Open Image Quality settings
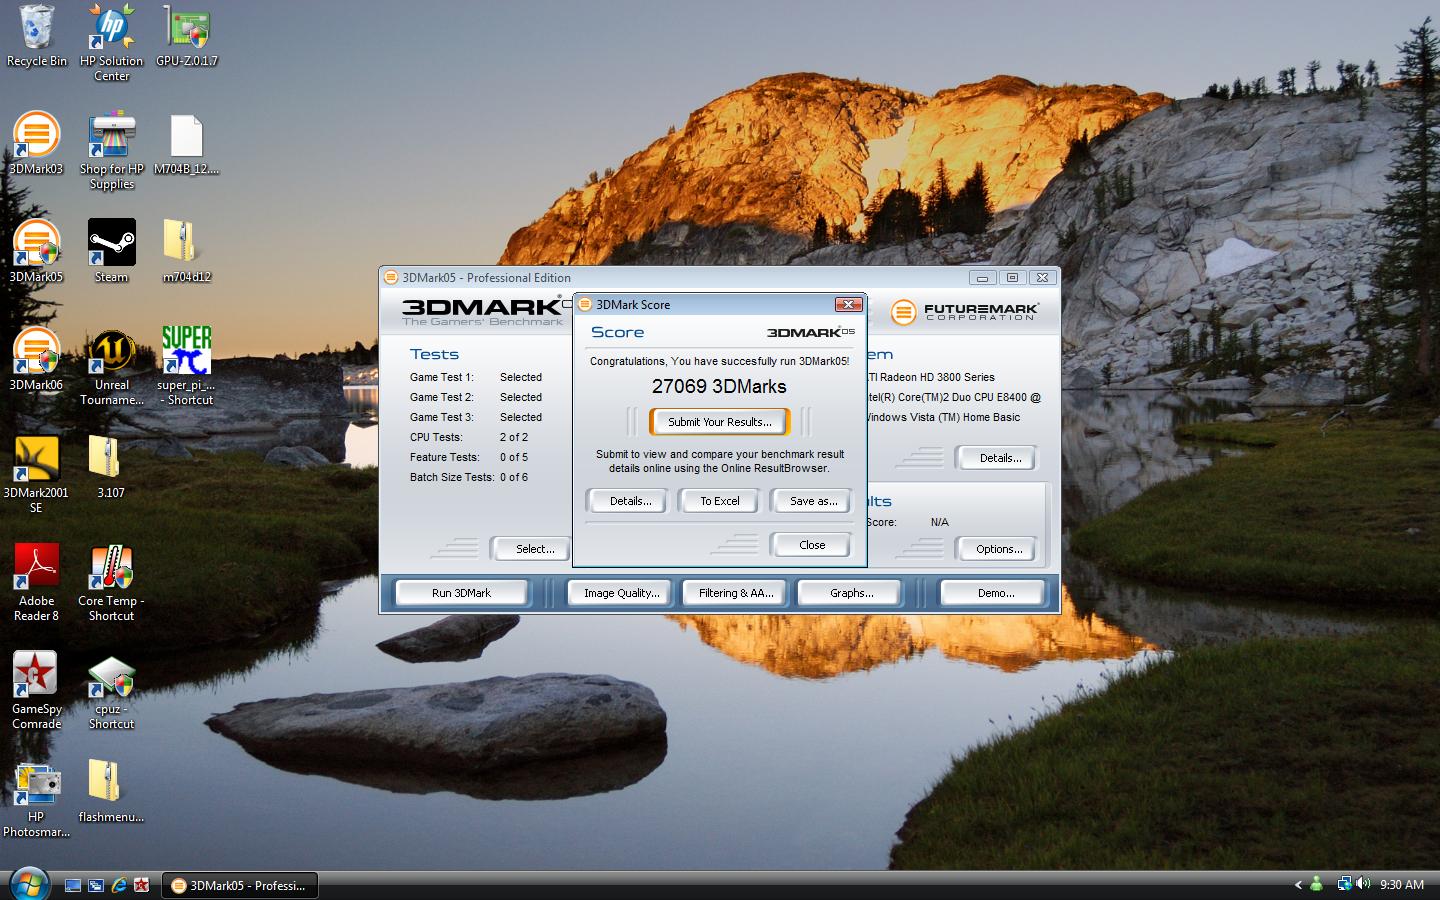Image resolution: width=1440 pixels, height=900 pixels. point(621,593)
